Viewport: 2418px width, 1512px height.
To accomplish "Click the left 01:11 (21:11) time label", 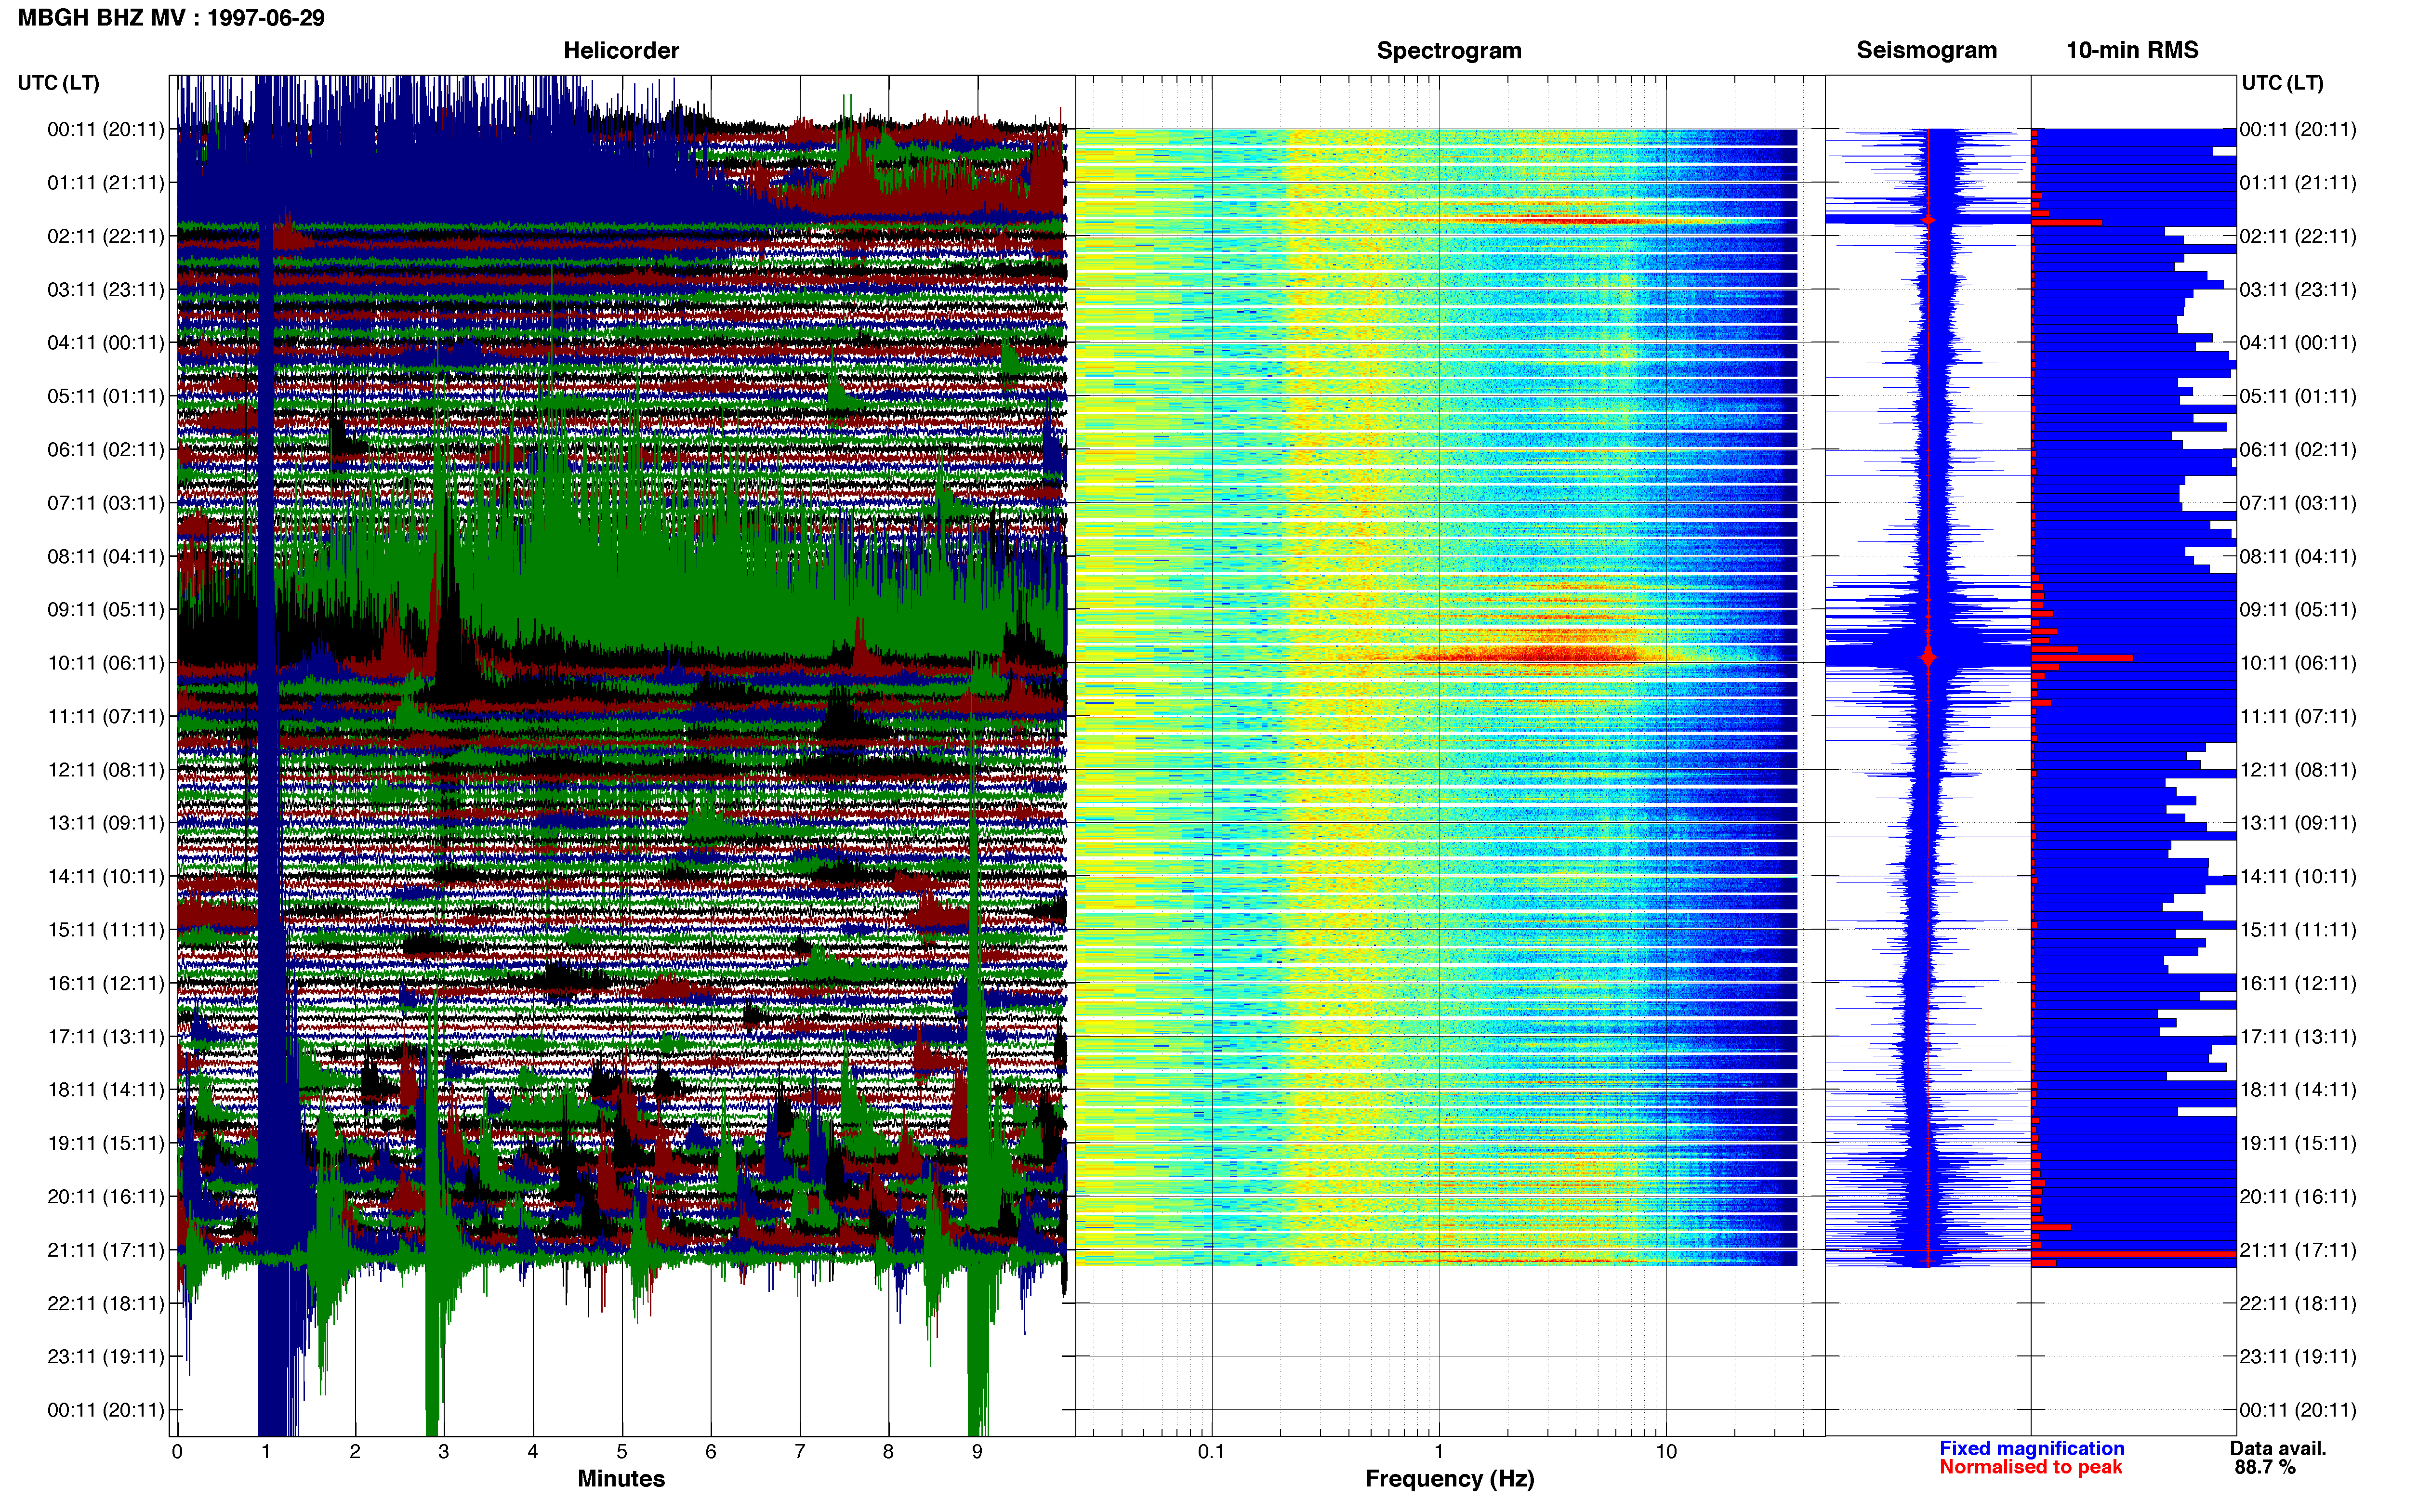I will [x=106, y=183].
